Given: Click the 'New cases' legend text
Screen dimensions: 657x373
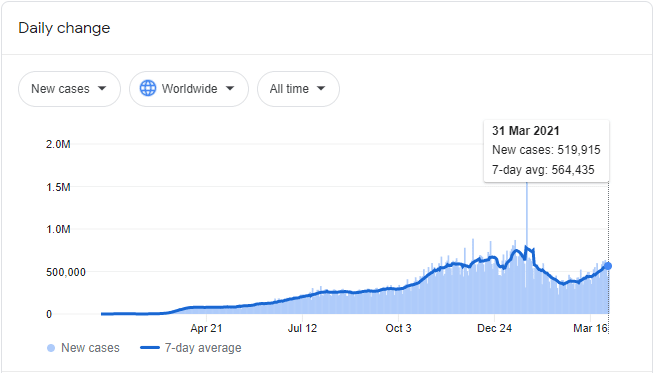Looking at the screenshot, I should point(90,348).
